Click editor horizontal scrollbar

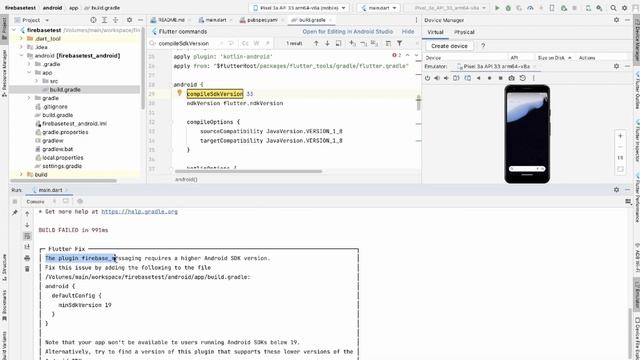point(248,171)
